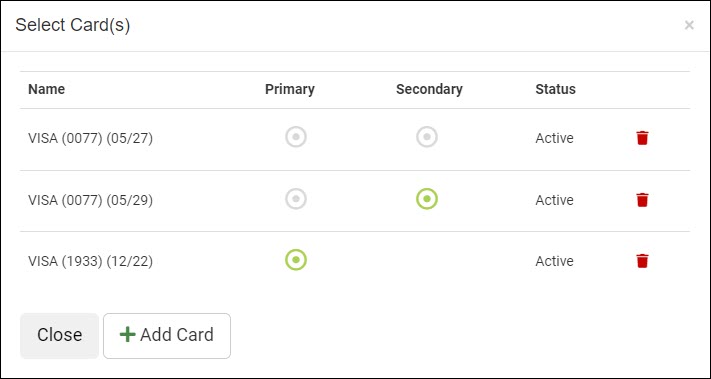Click selected Secondary radio for VISA (0077) (05/29)
Viewport: 711px width, 379px height.
pos(427,199)
